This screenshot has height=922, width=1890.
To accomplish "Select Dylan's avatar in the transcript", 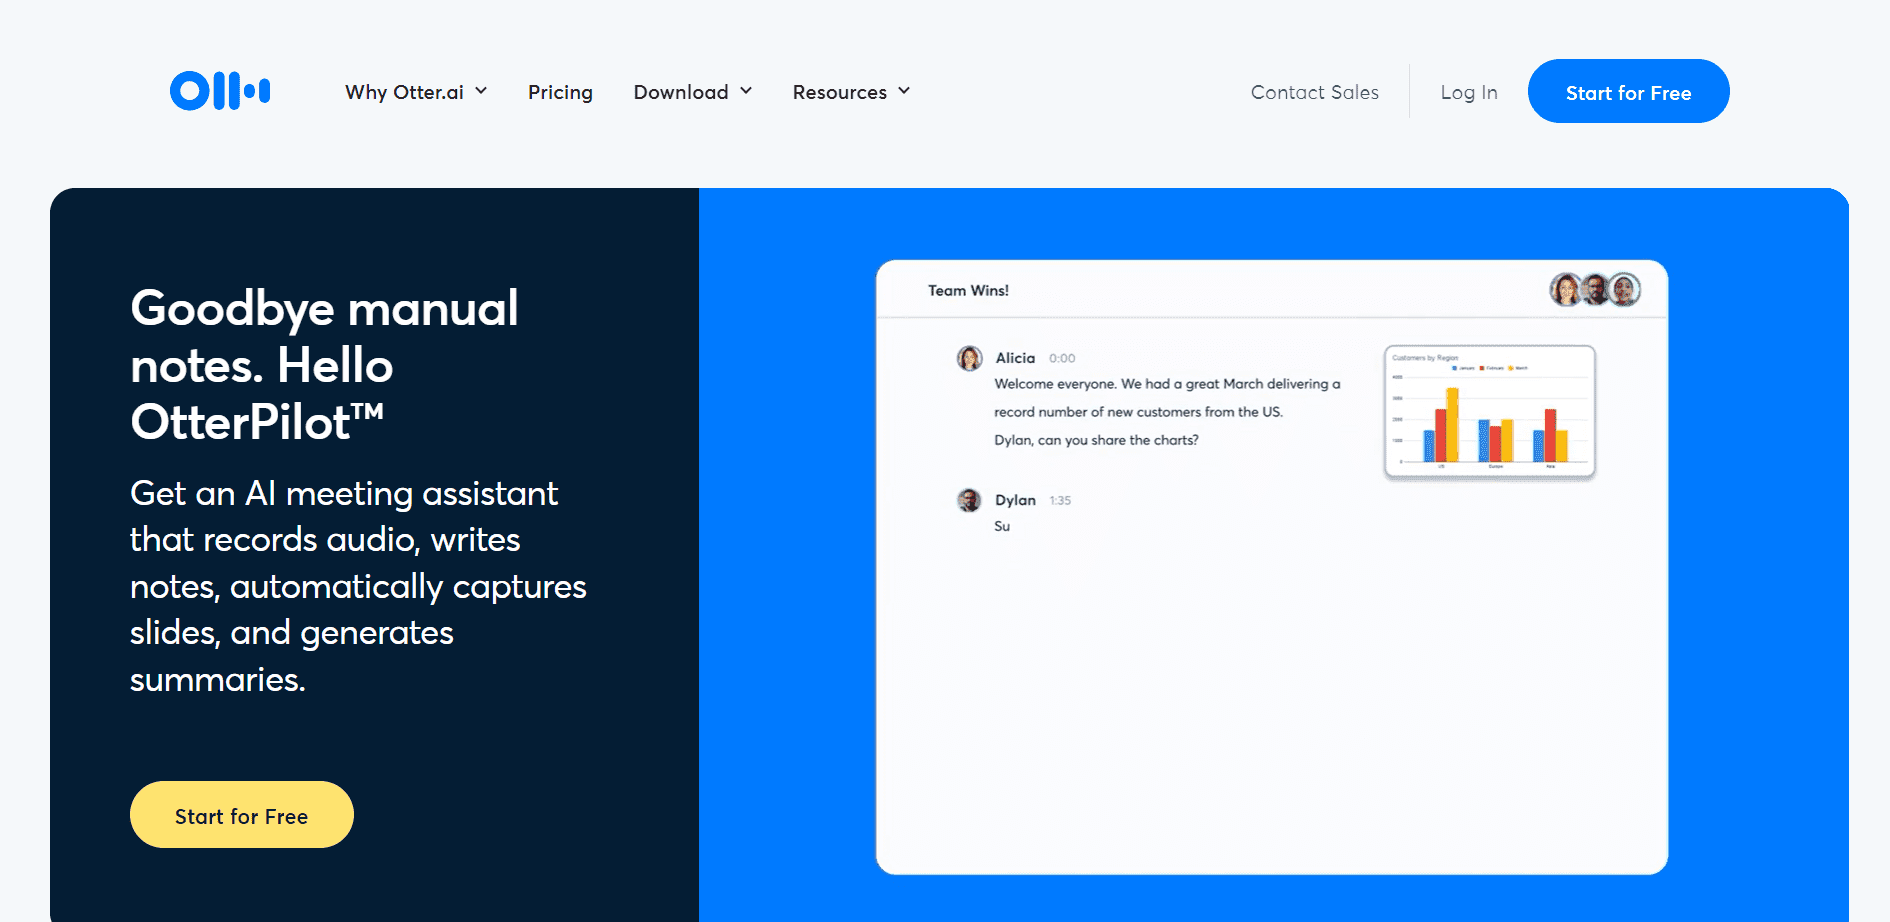I will coord(969,500).
